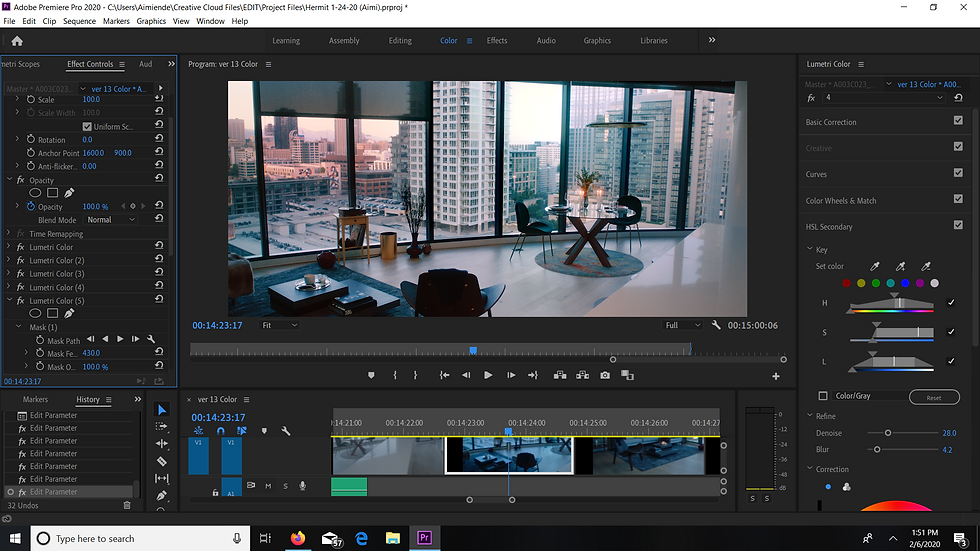Delete history state with the trash icon
Screen dimensions: 980x551
coord(127,505)
